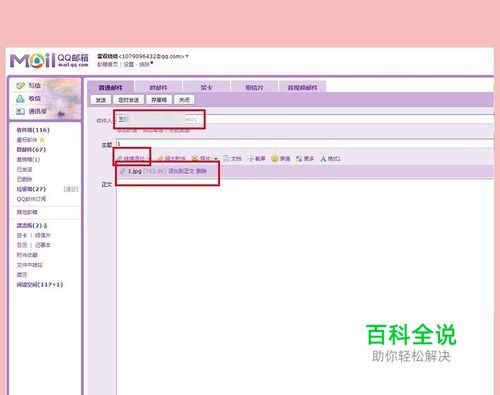Screen dimensions: 500x395
Task: Open 简历 in the sidebar
Action: (x=22, y=275)
